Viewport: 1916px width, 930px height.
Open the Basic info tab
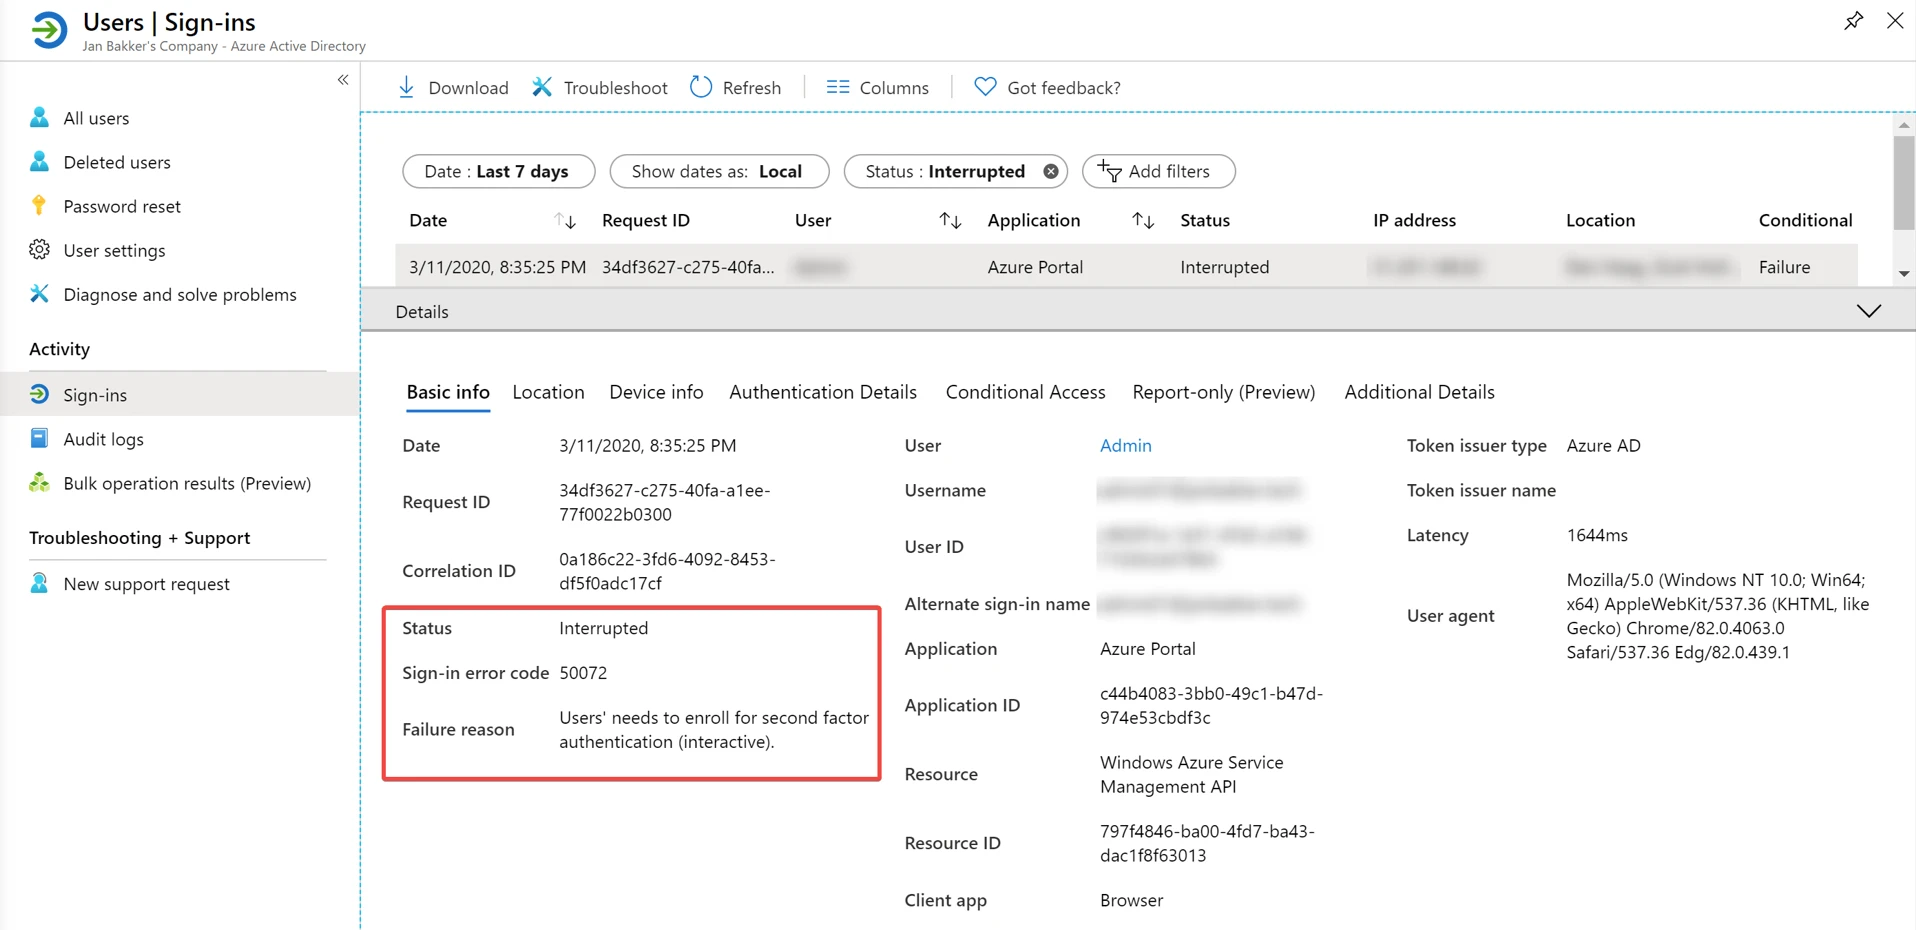click(x=448, y=392)
